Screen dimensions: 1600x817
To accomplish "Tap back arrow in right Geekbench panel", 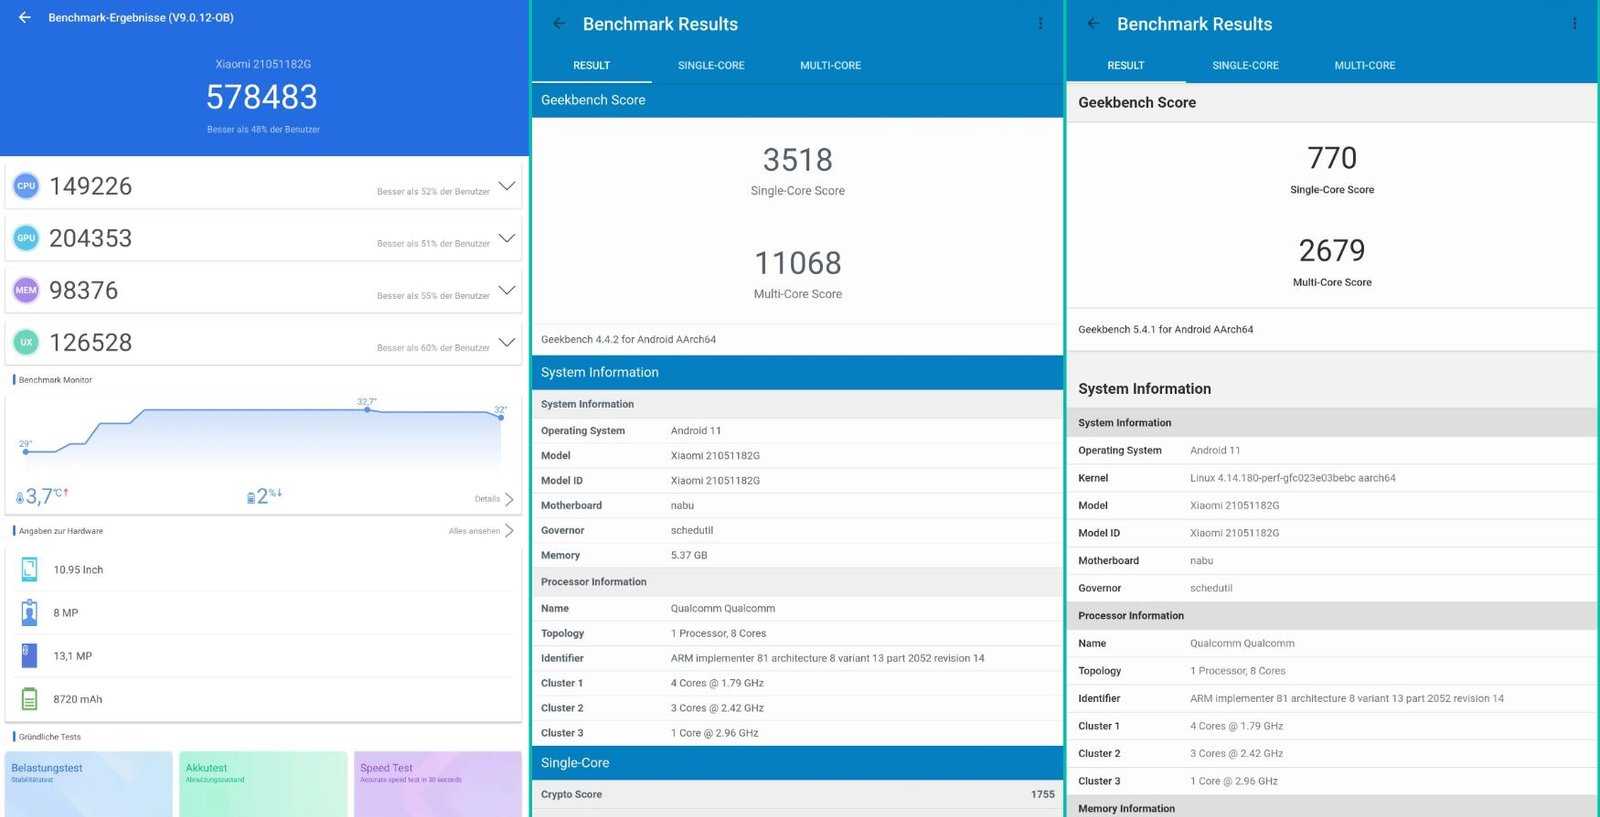I will coord(1094,23).
